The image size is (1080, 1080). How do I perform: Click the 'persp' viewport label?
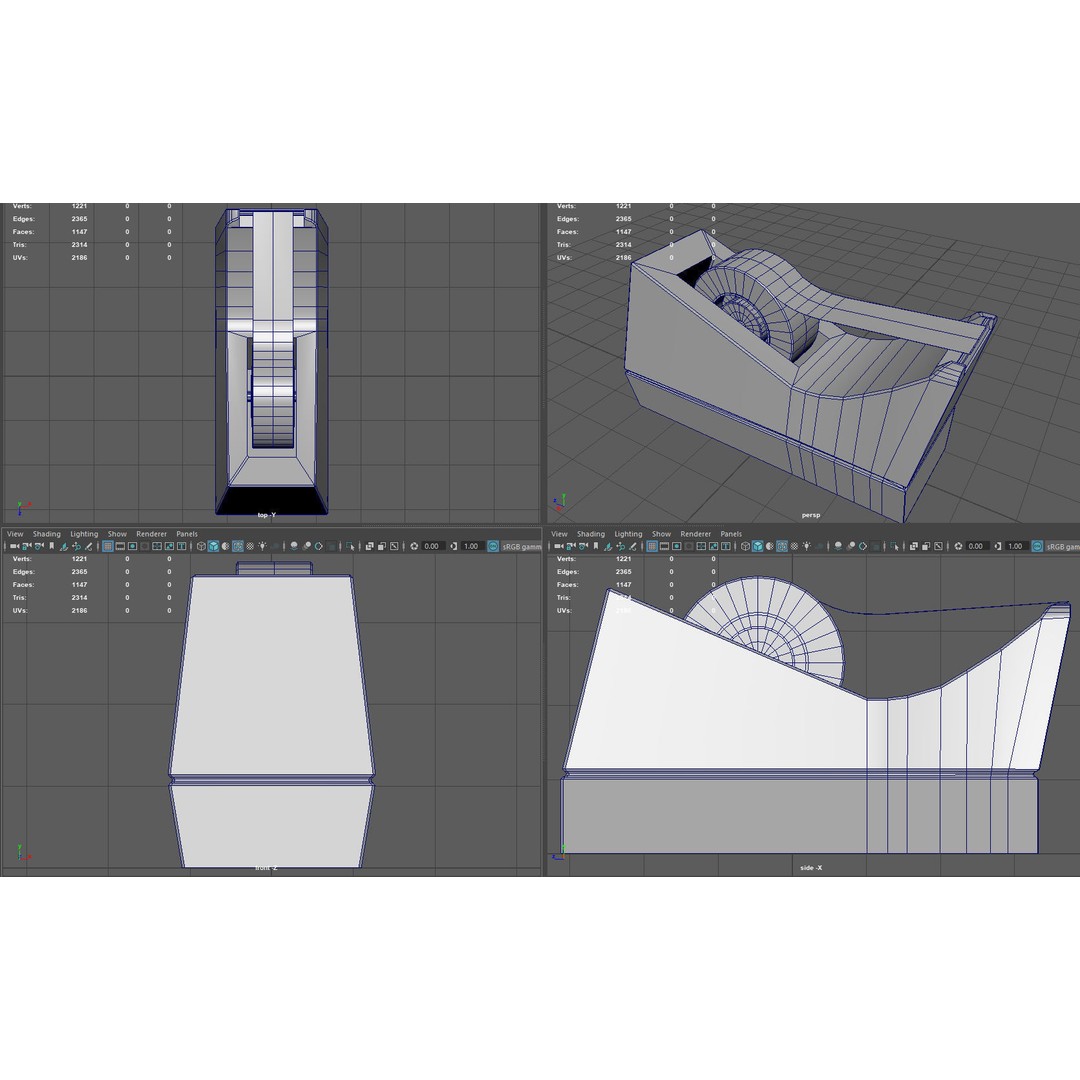811,515
